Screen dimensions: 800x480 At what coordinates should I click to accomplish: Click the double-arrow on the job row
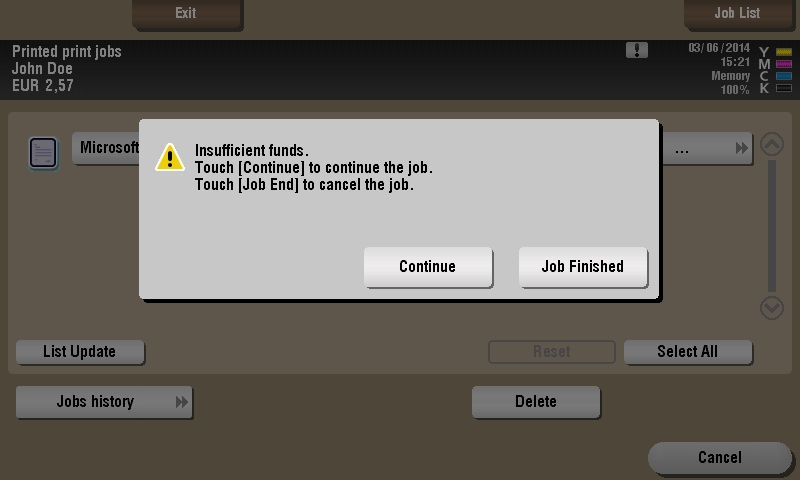[x=742, y=148]
